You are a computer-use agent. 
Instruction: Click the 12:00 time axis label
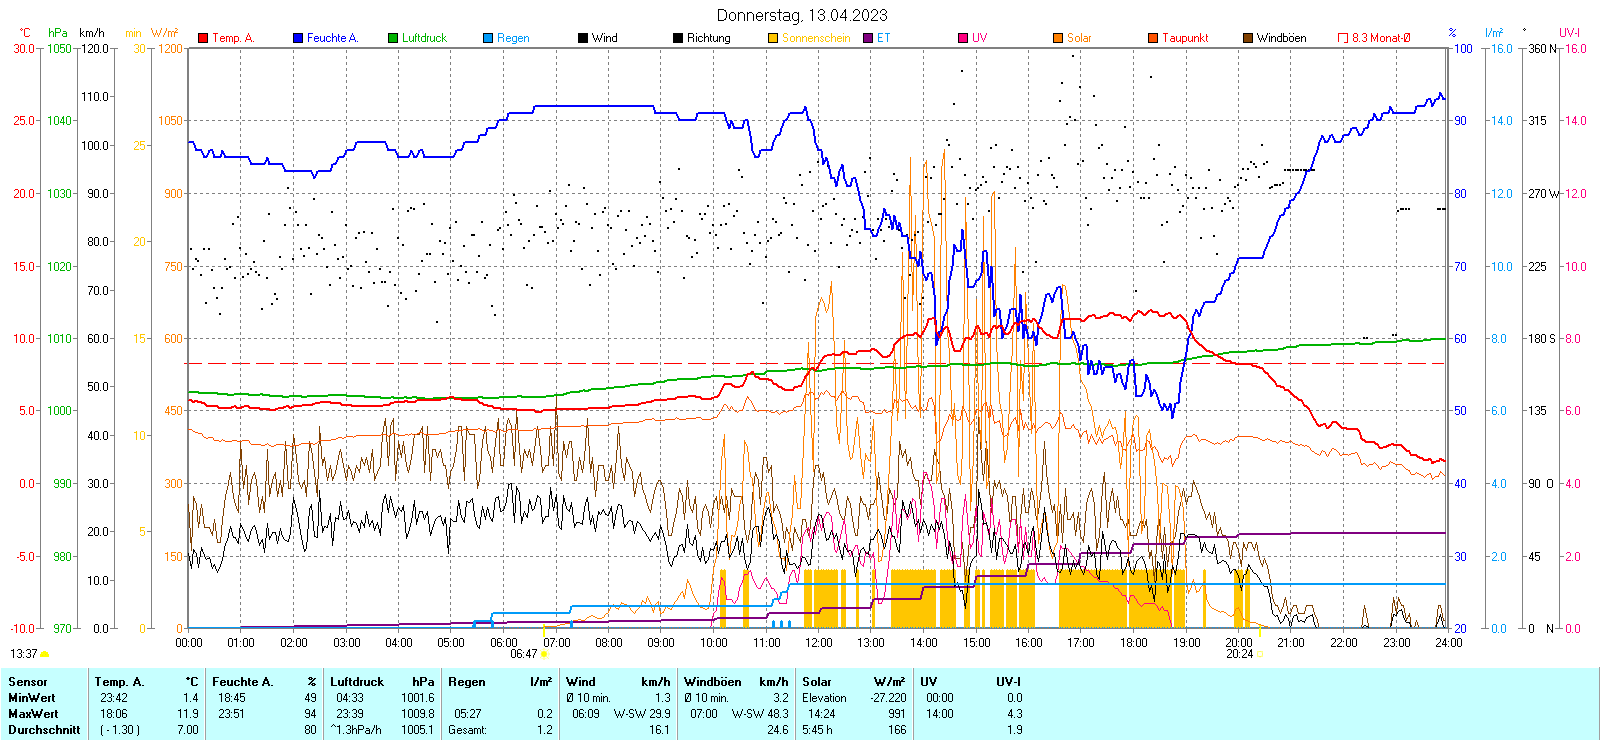pyautogui.click(x=819, y=642)
